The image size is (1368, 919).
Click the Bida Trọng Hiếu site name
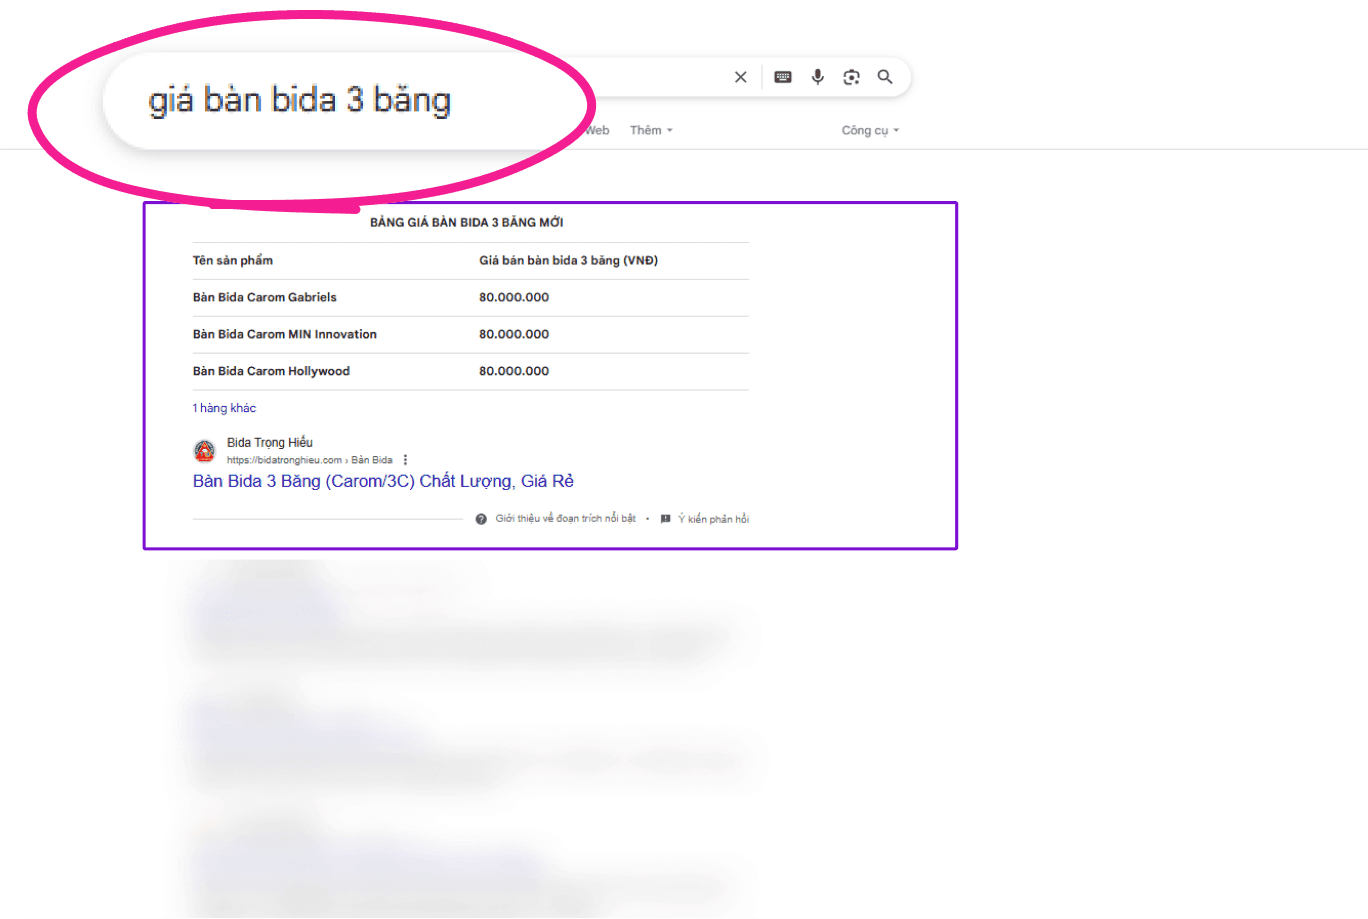(x=270, y=442)
